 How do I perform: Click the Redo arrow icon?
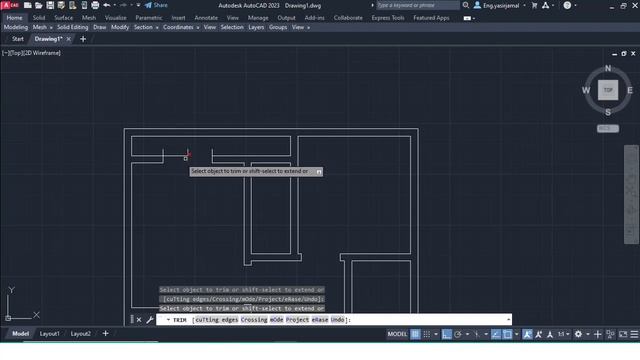[123, 5]
